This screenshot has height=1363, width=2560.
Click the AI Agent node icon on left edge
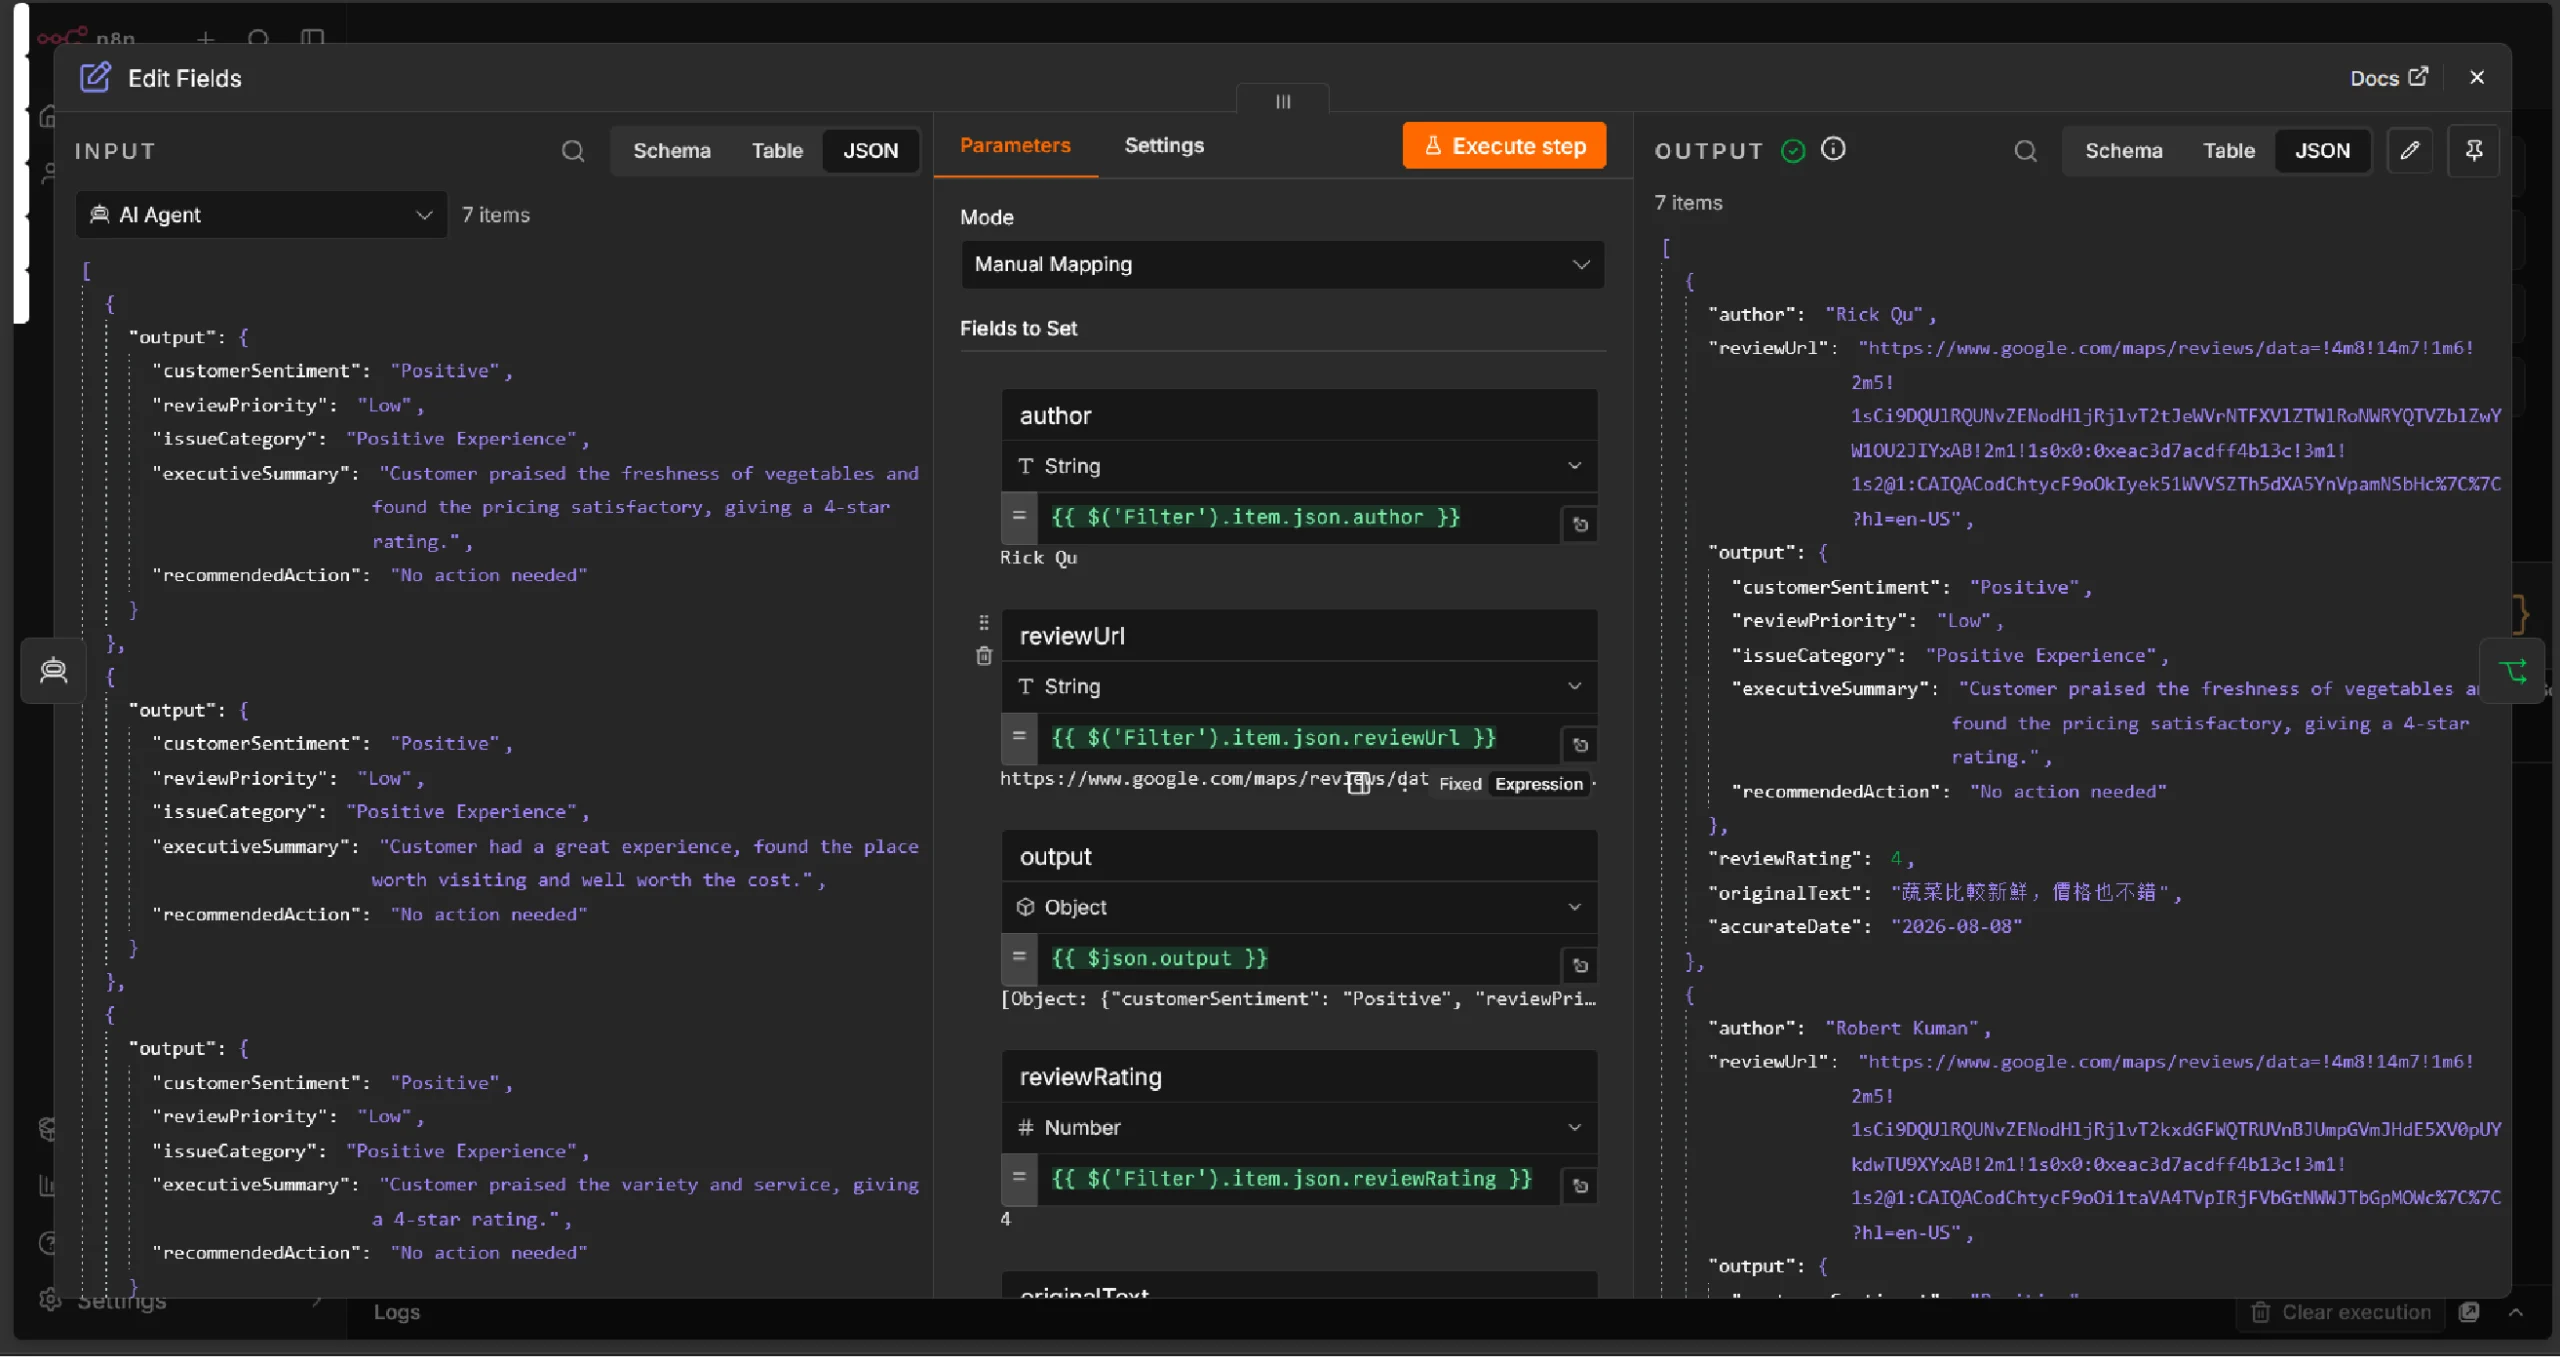coord(53,672)
